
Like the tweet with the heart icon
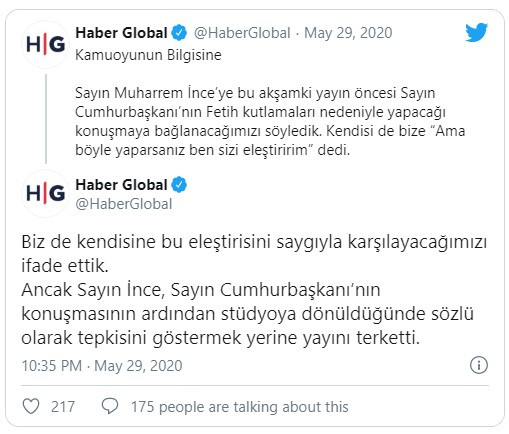click(x=31, y=406)
